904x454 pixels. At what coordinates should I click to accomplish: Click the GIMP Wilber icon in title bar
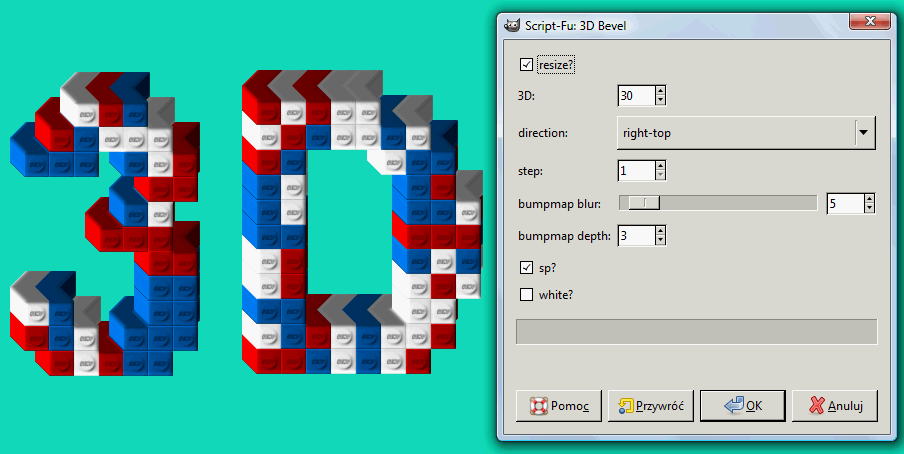[x=511, y=25]
